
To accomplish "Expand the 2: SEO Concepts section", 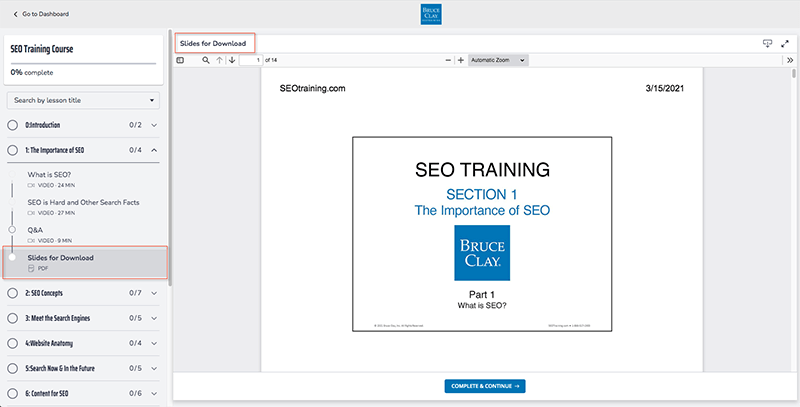I will 154,293.
